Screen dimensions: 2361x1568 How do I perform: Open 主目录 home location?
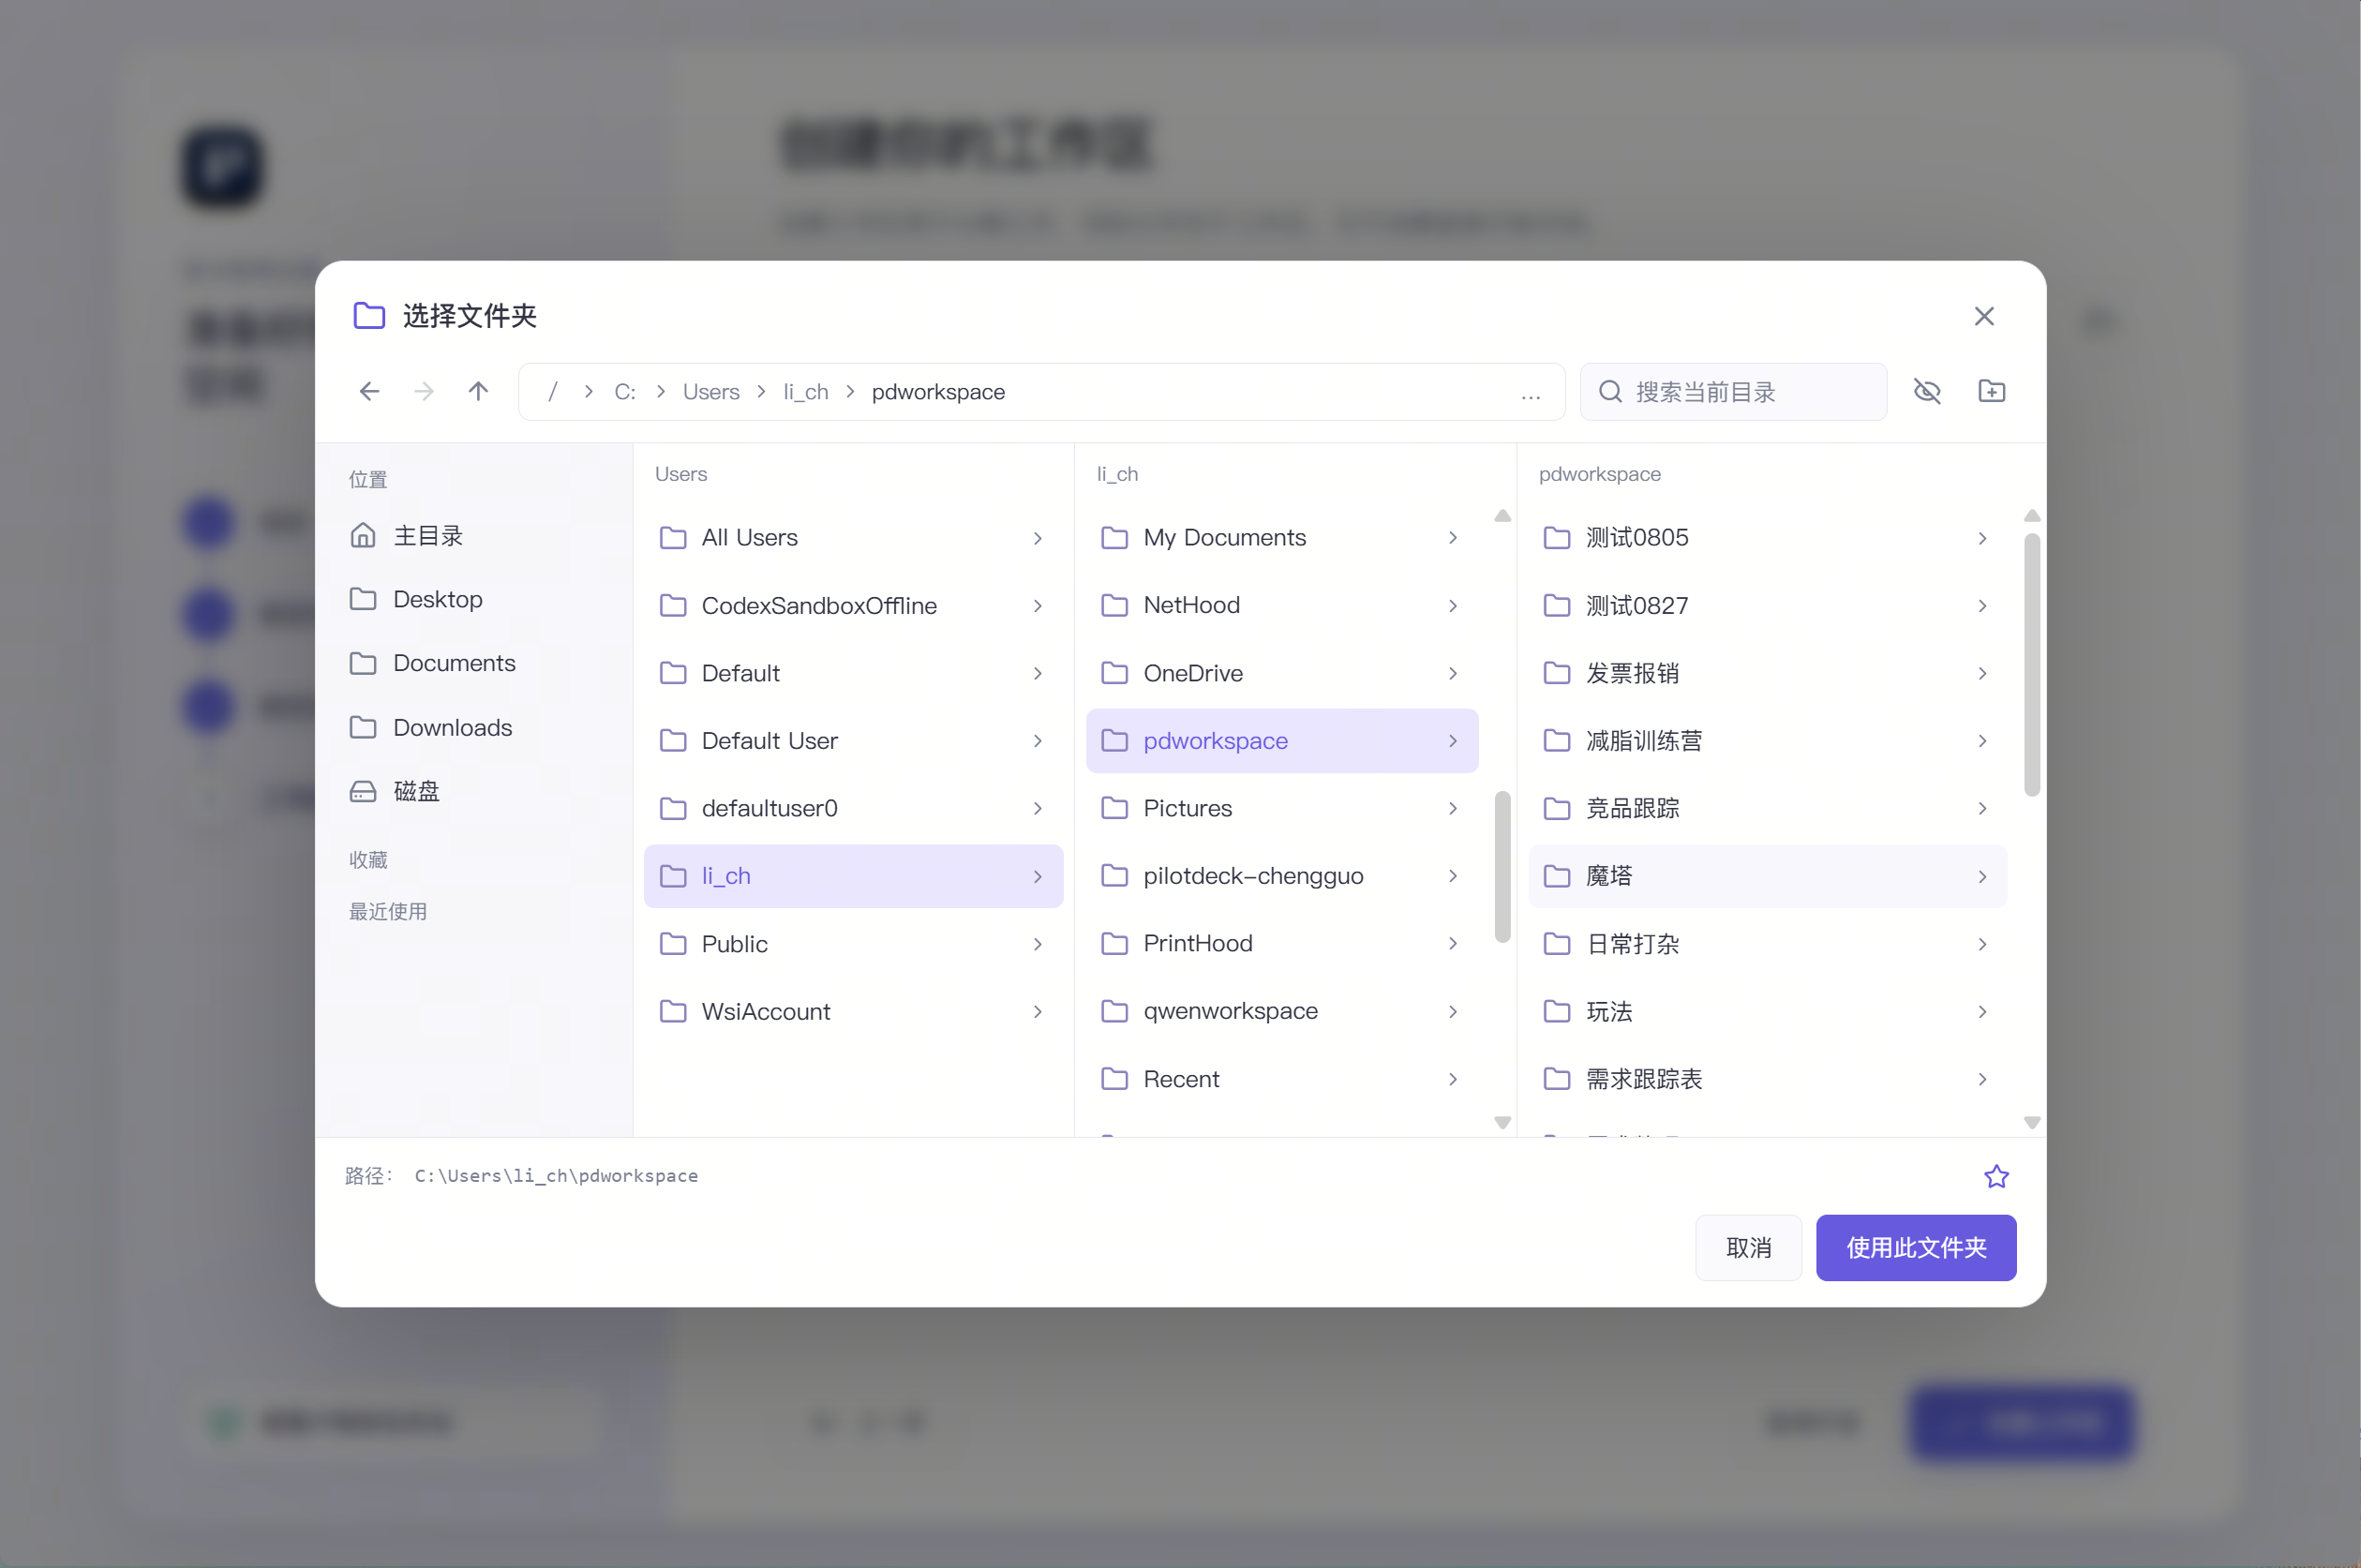point(474,536)
